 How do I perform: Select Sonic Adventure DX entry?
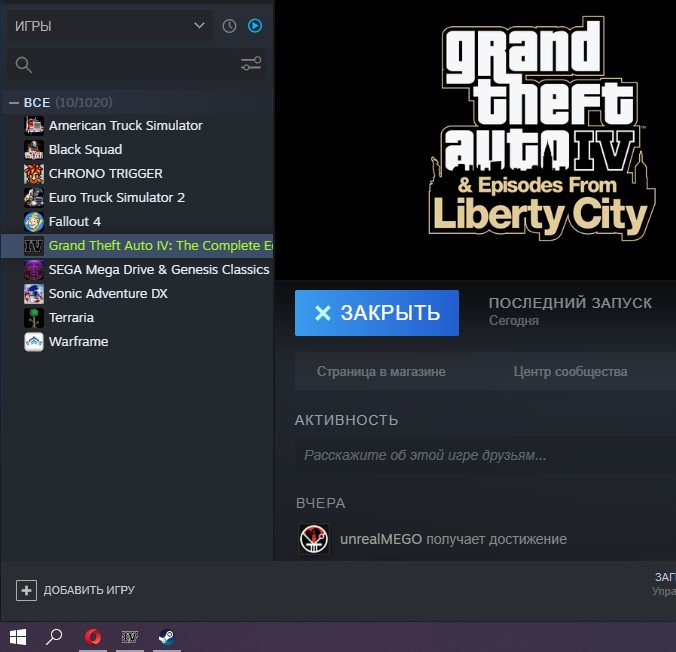pos(137,294)
